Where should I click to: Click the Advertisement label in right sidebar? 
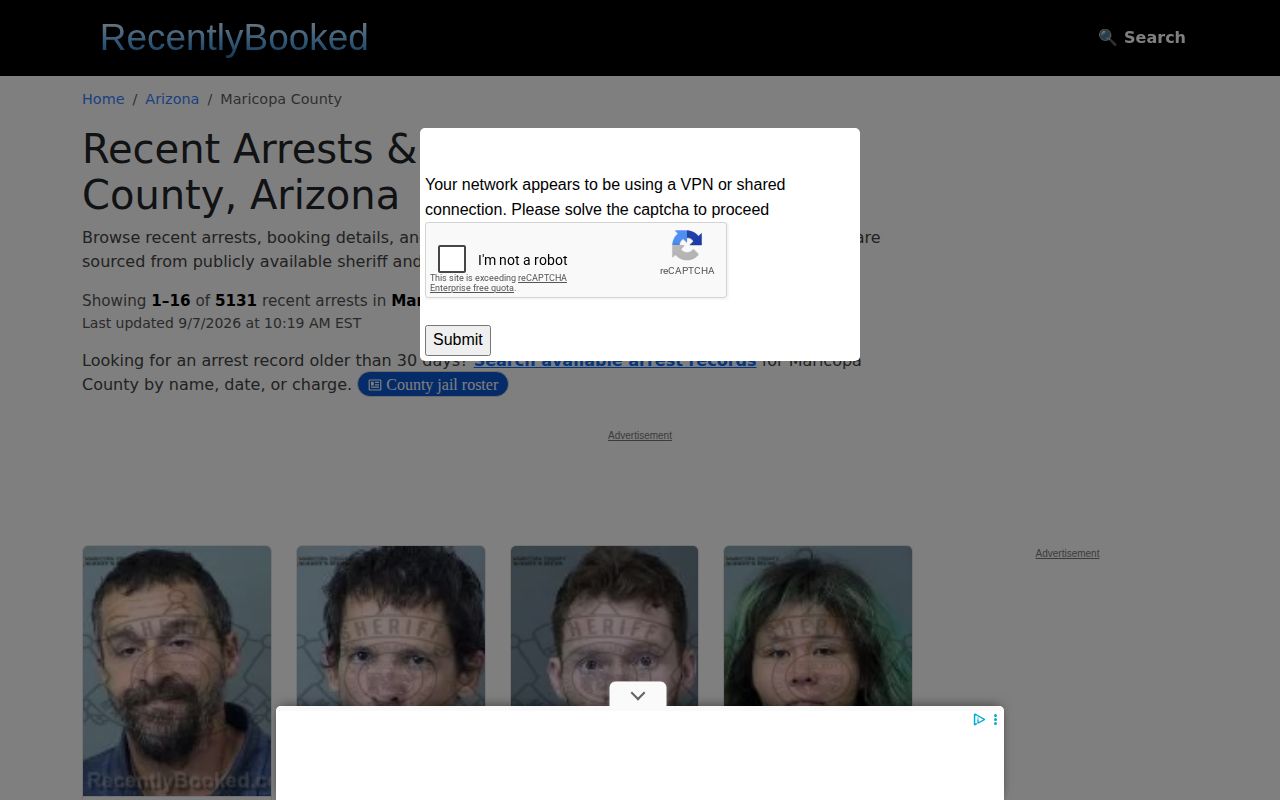point(1067,553)
